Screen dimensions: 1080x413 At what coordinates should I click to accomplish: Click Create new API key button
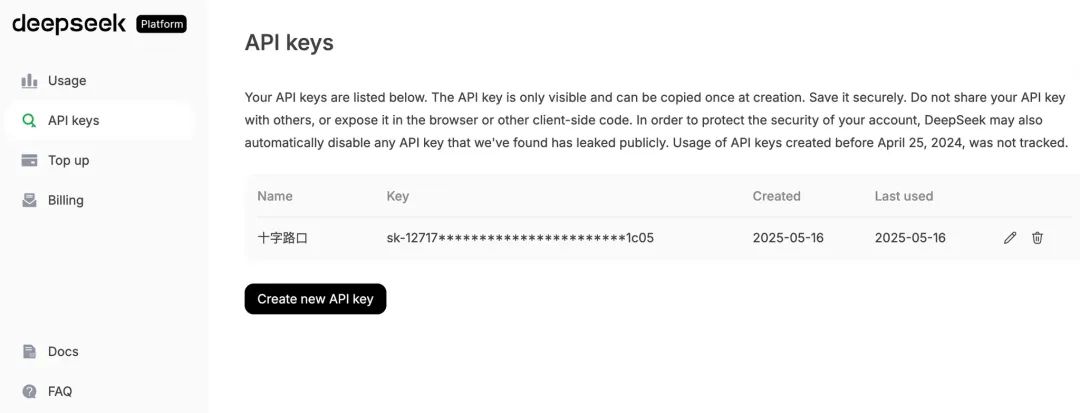pyautogui.click(x=315, y=299)
